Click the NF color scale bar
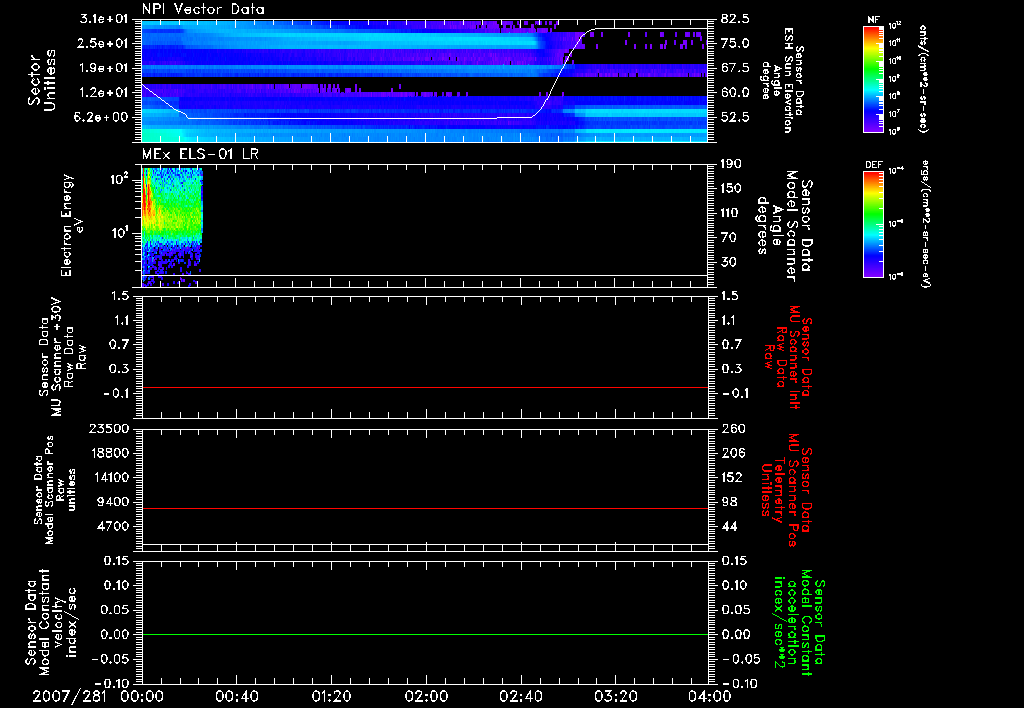Screen dimensions: 1024x708 click(874, 79)
